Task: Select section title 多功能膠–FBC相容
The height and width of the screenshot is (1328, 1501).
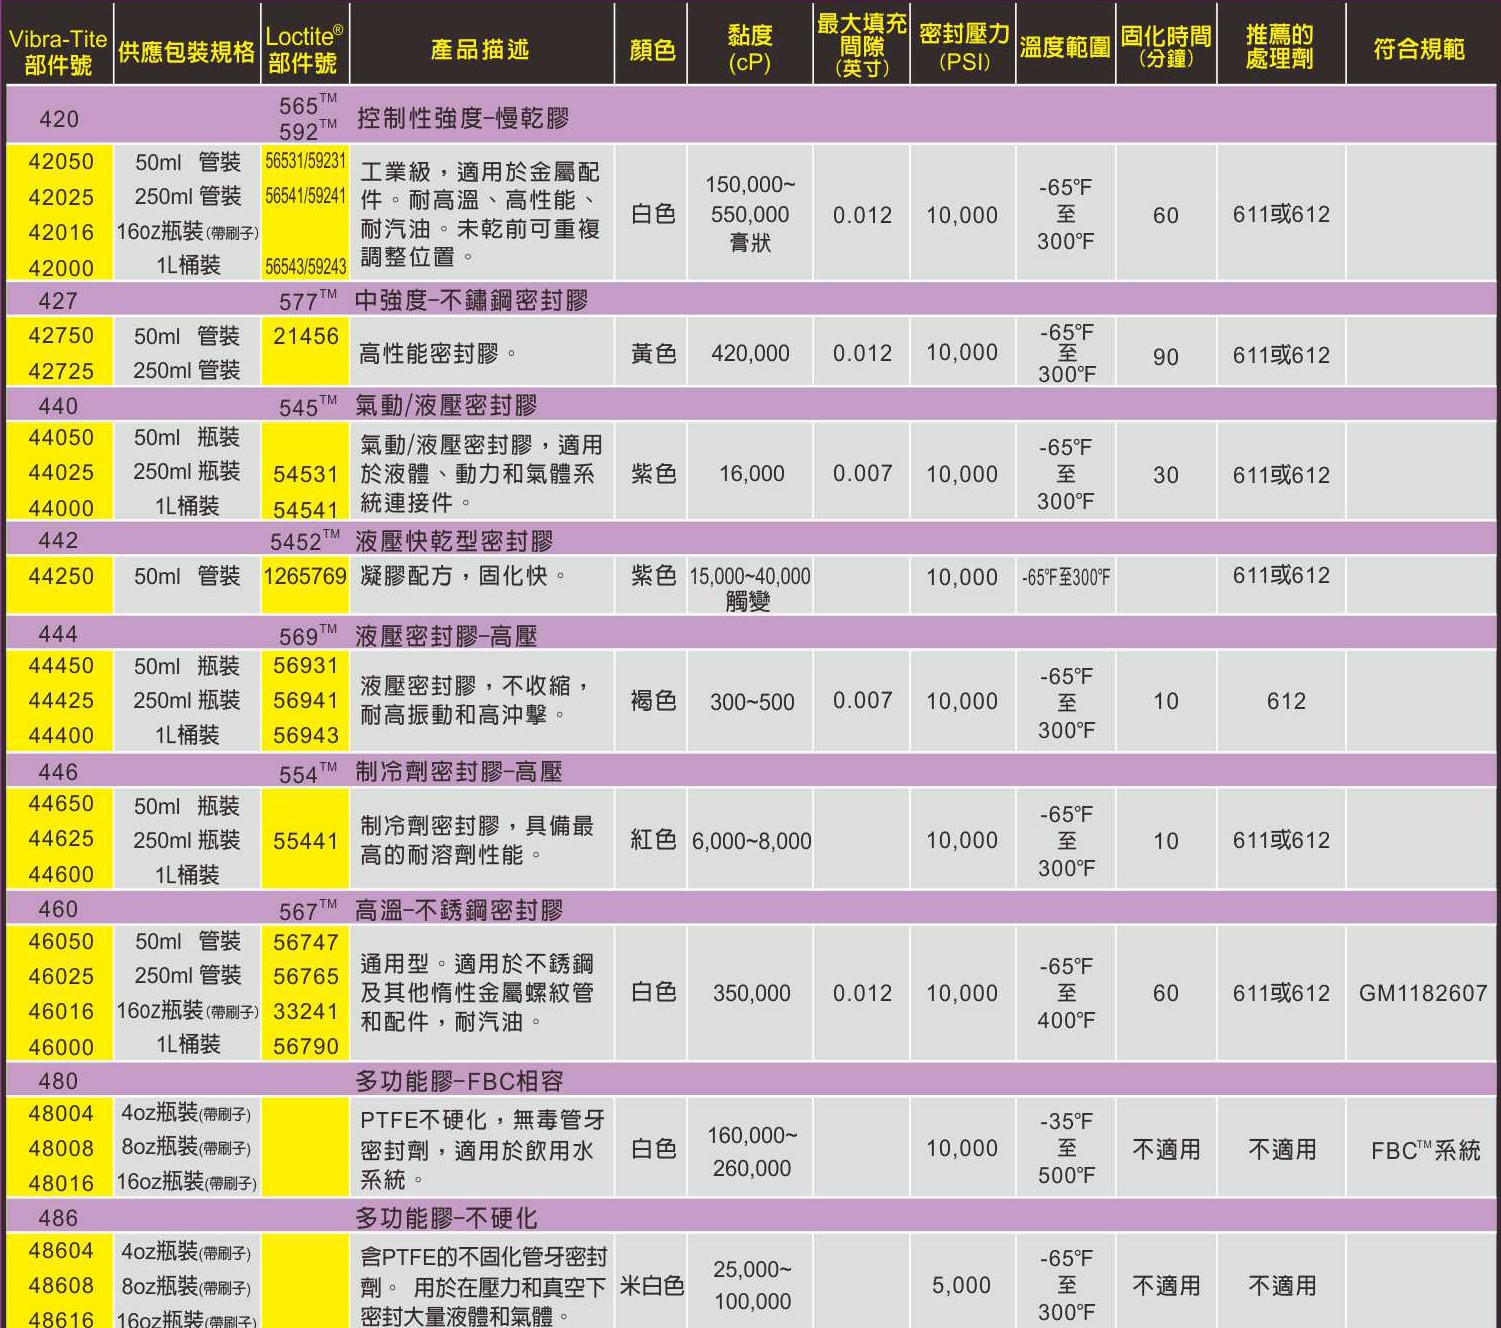Action: point(460,1081)
